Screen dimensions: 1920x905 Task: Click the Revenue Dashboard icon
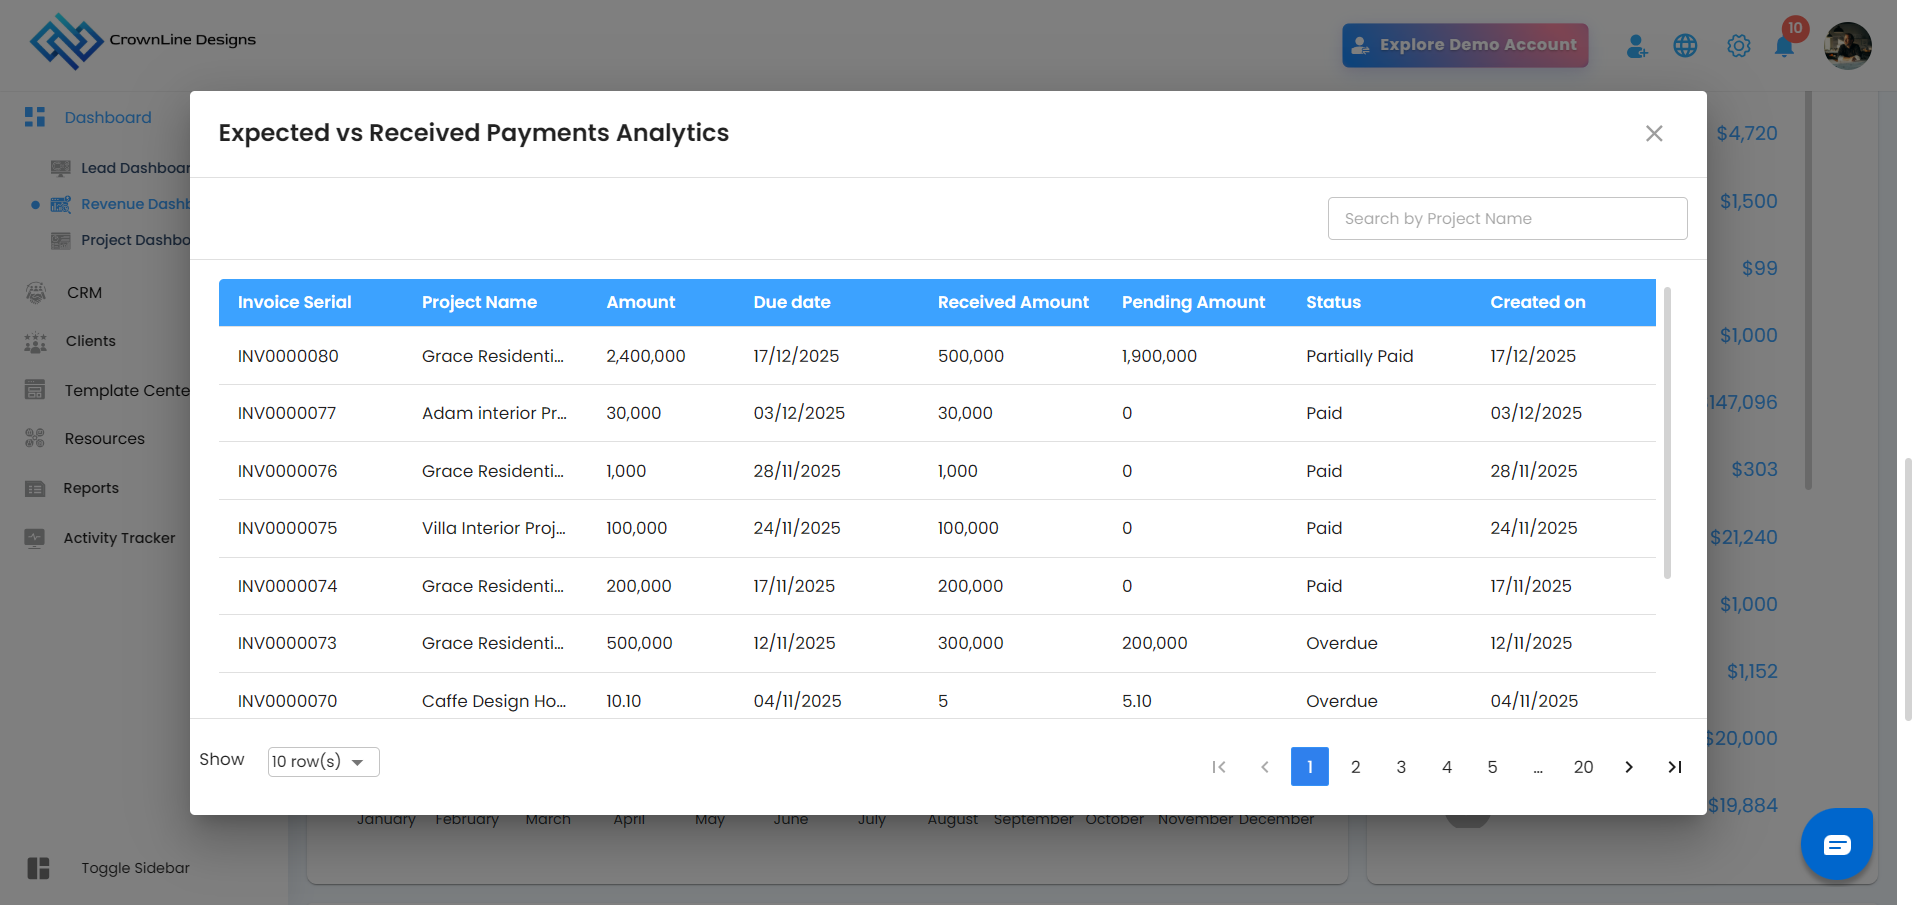[61, 204]
